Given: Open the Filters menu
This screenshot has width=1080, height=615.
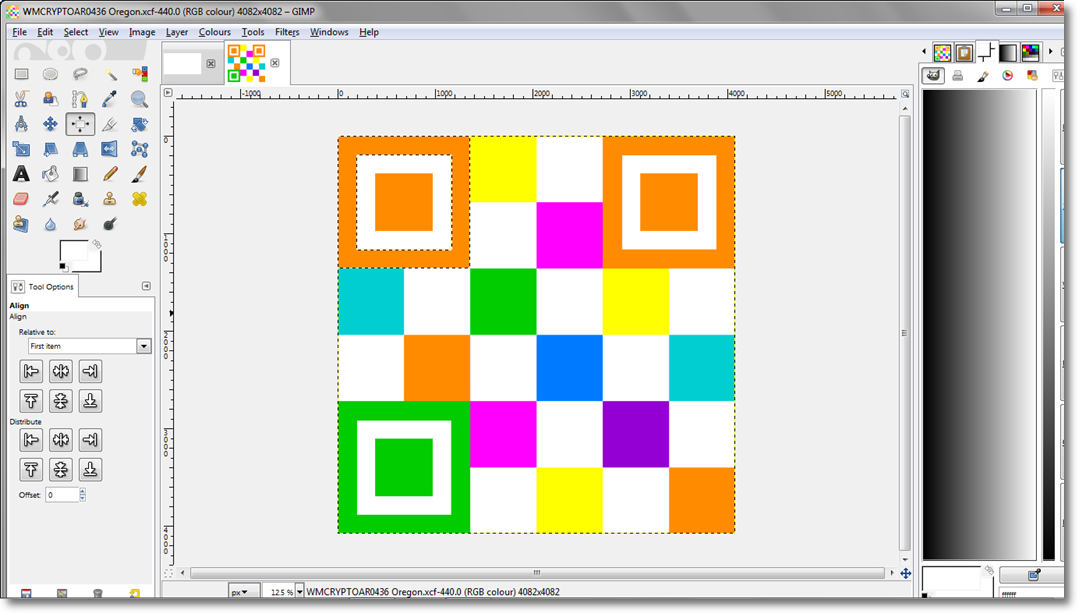Looking at the screenshot, I should pyautogui.click(x=287, y=32).
